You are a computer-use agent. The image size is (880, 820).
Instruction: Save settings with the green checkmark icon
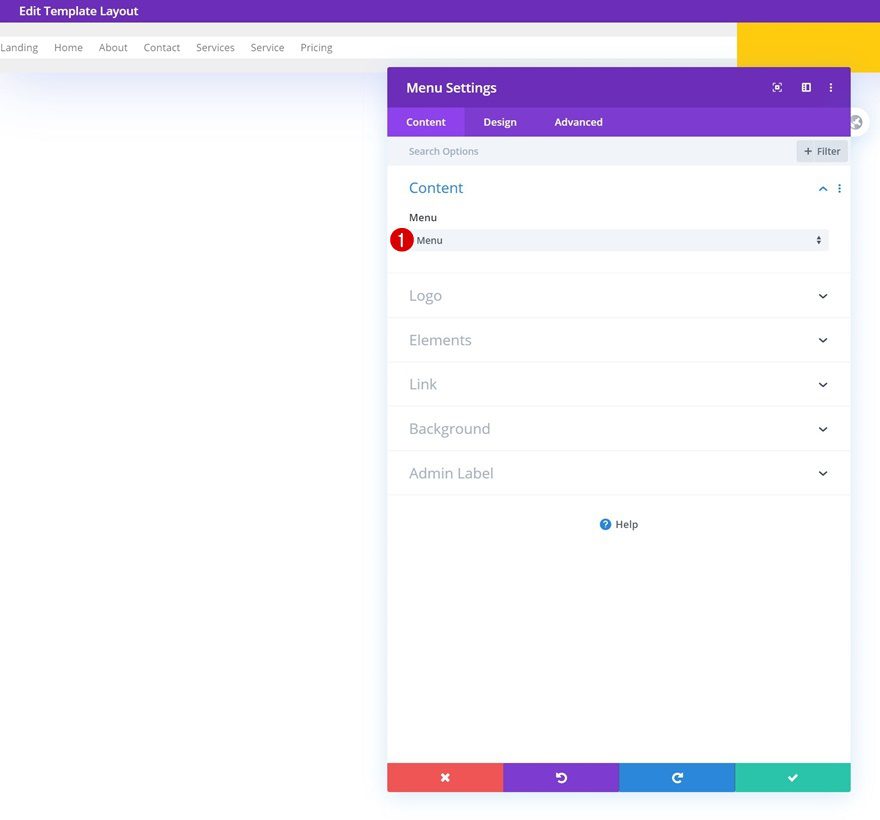pyautogui.click(x=792, y=777)
